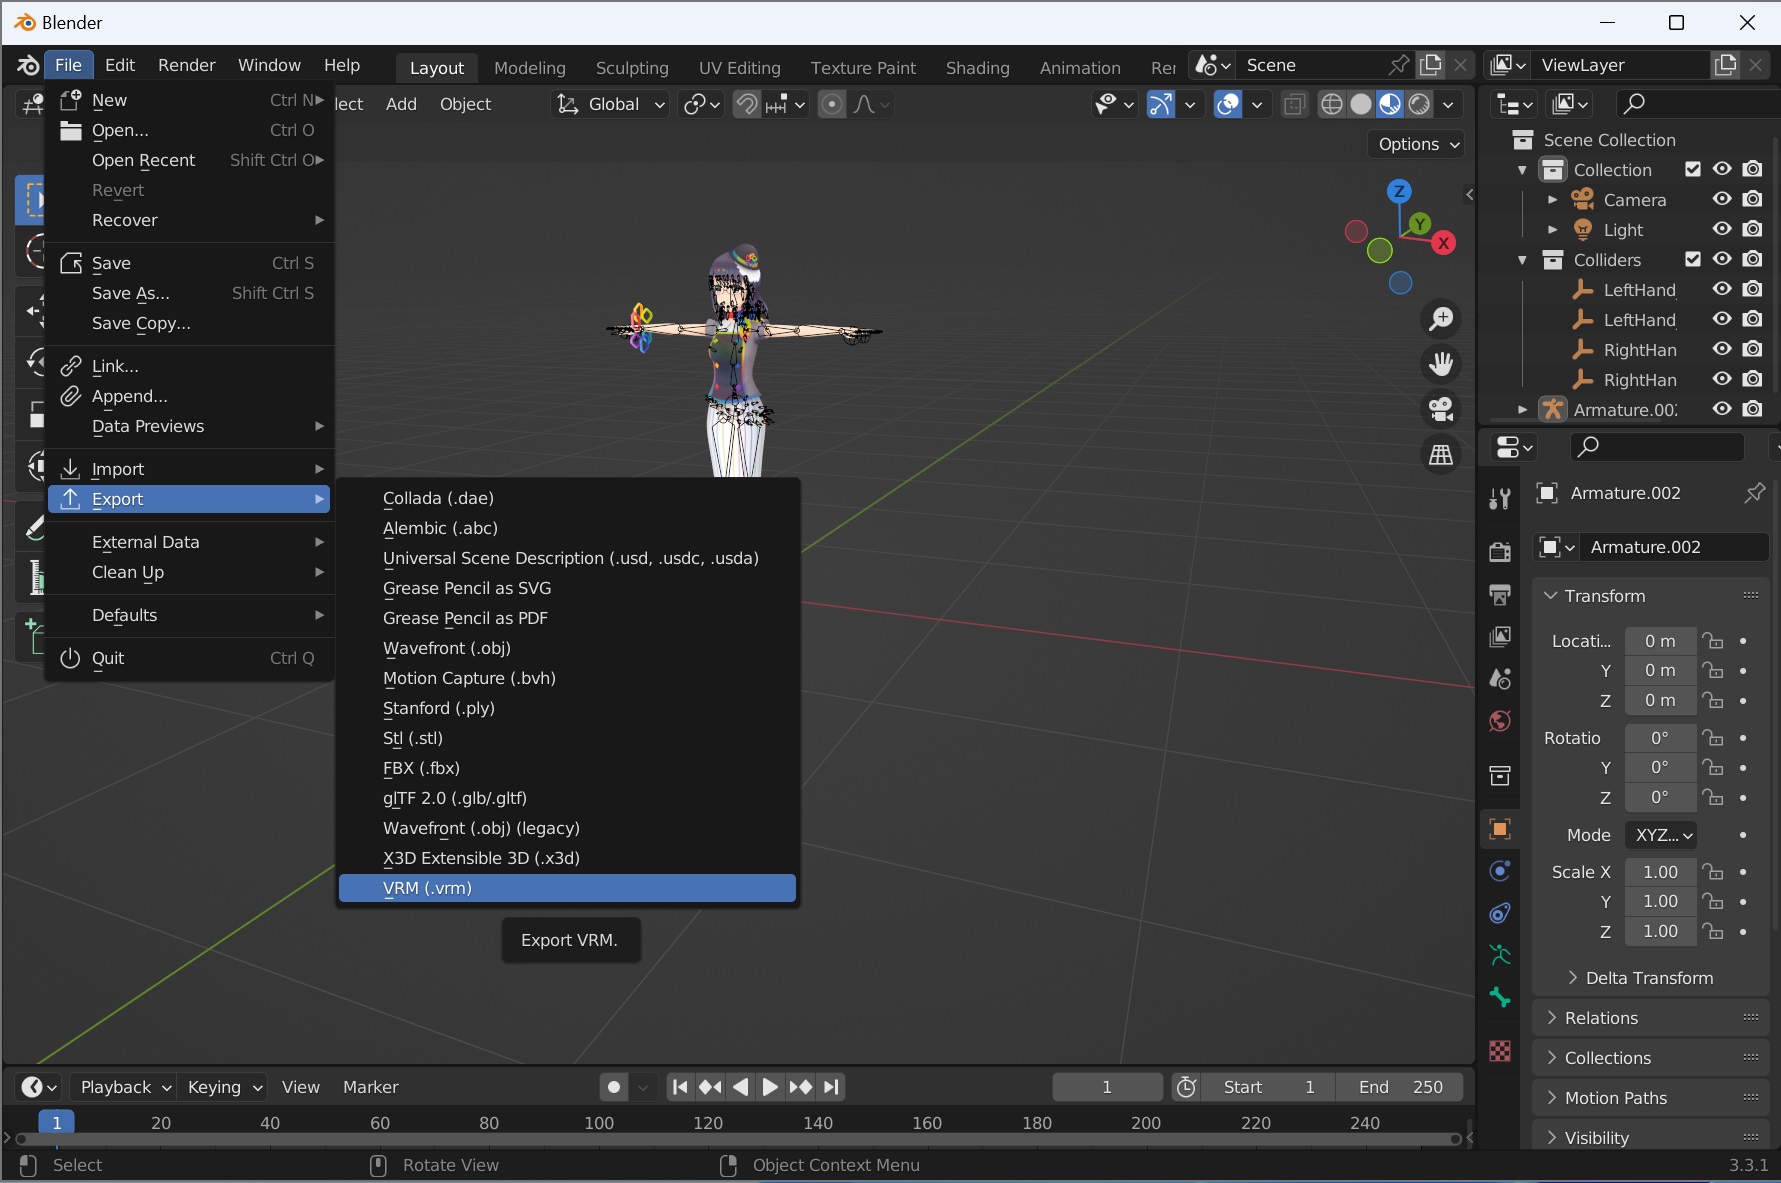Click the End frame 250 field

1400,1087
